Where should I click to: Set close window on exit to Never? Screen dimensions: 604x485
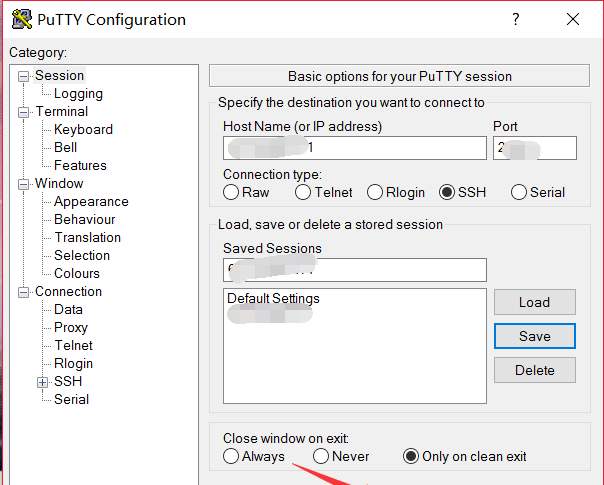tap(320, 456)
